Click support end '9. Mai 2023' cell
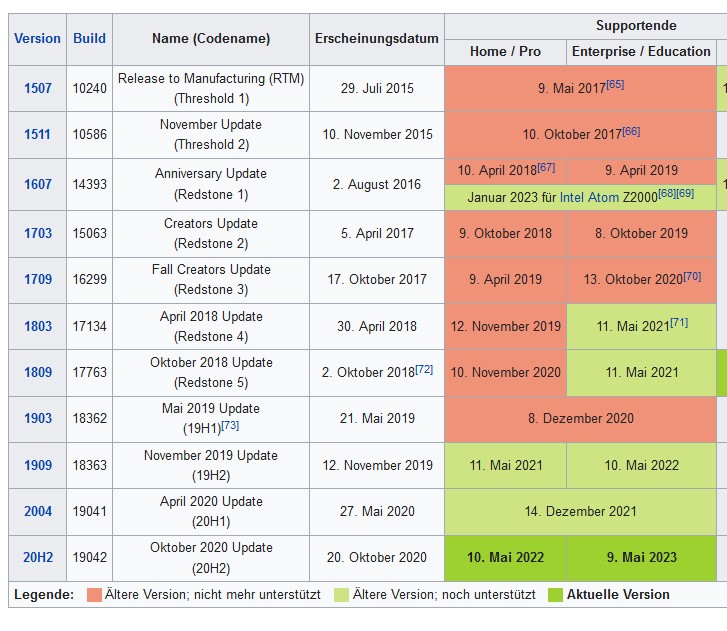727x631 pixels. (x=642, y=558)
